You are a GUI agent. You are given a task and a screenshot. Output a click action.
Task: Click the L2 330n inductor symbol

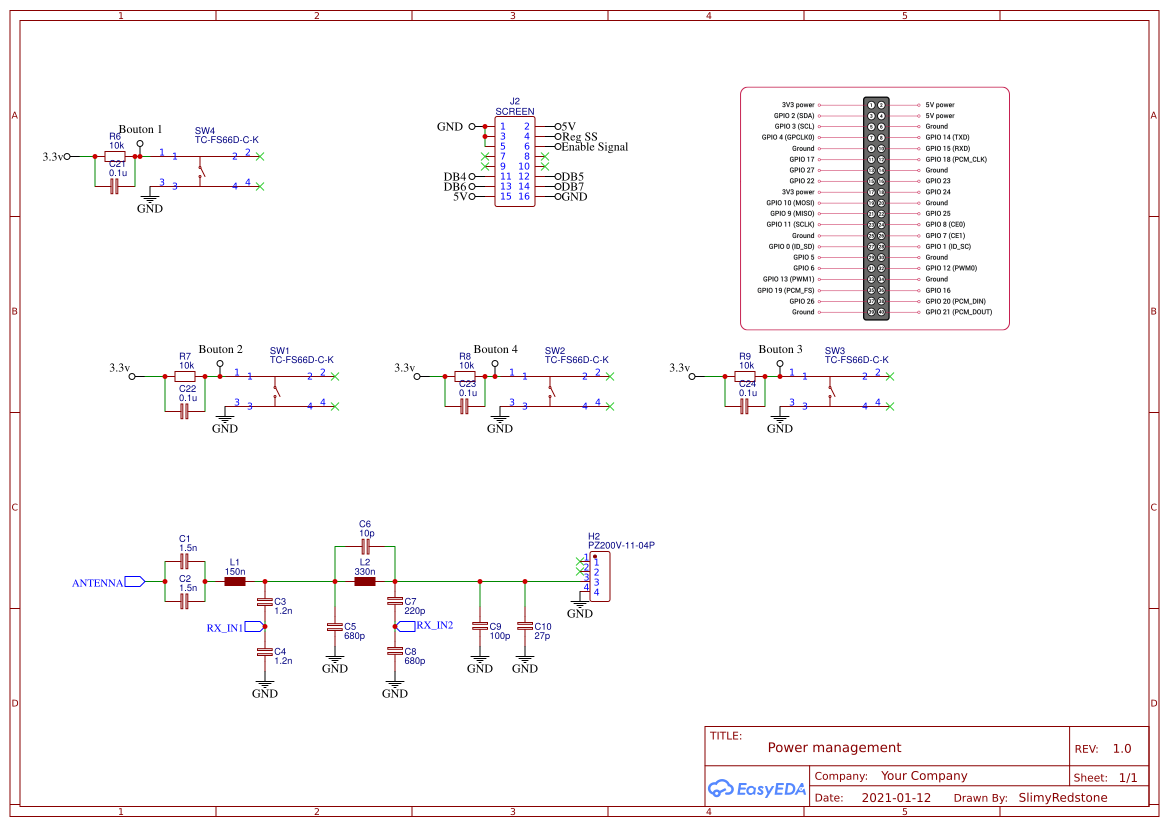365,580
